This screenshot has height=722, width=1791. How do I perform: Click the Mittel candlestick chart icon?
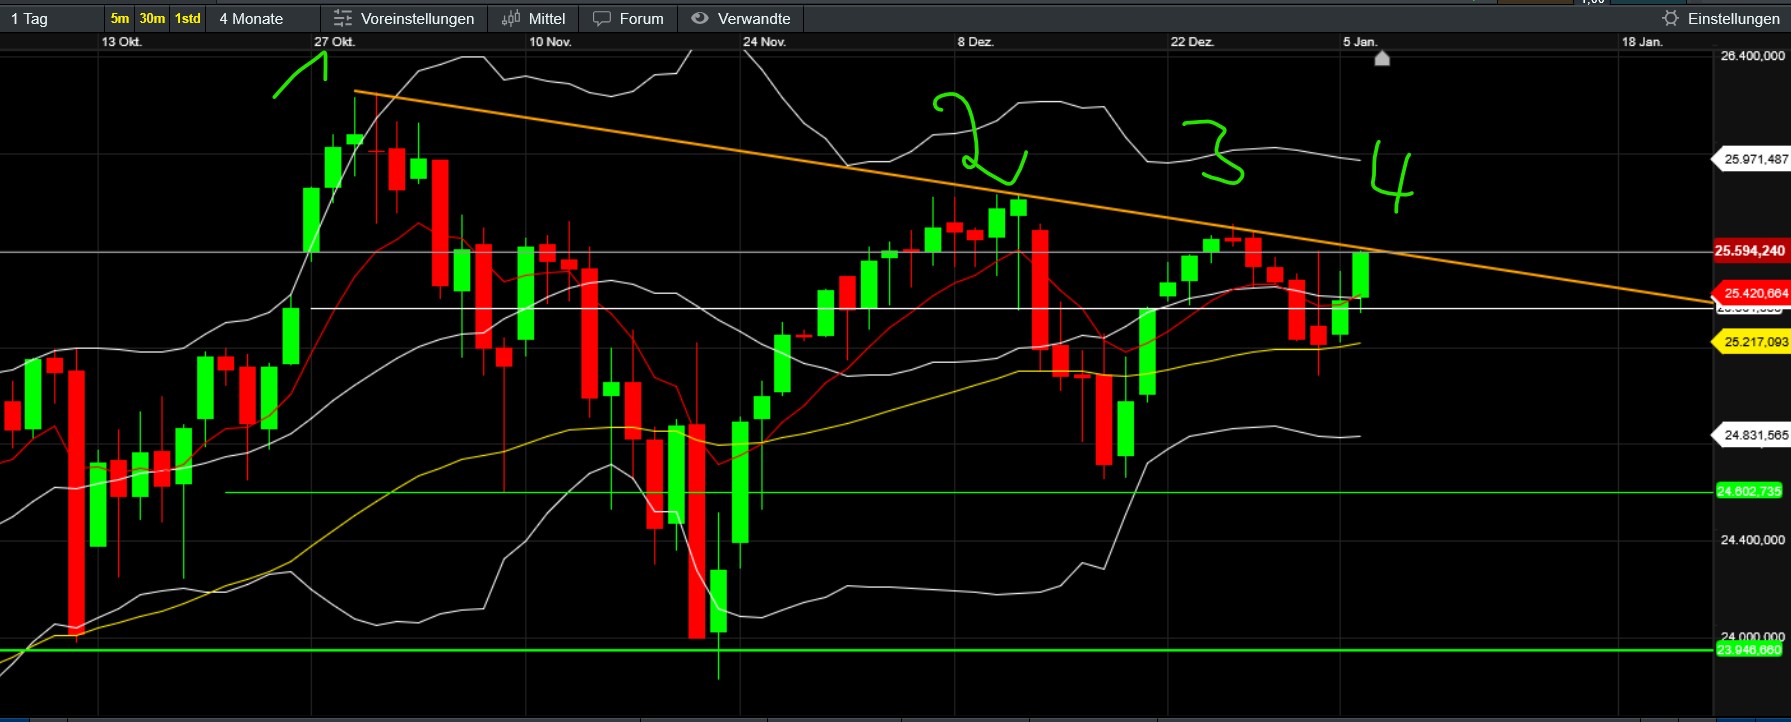coord(511,18)
